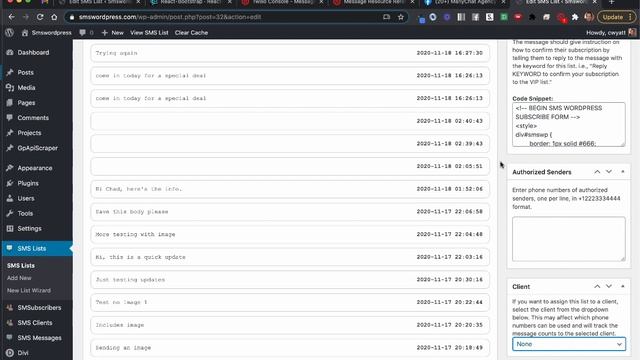Toggle Authorized Senders panel collapse
The image size is (640, 360).
(622, 172)
